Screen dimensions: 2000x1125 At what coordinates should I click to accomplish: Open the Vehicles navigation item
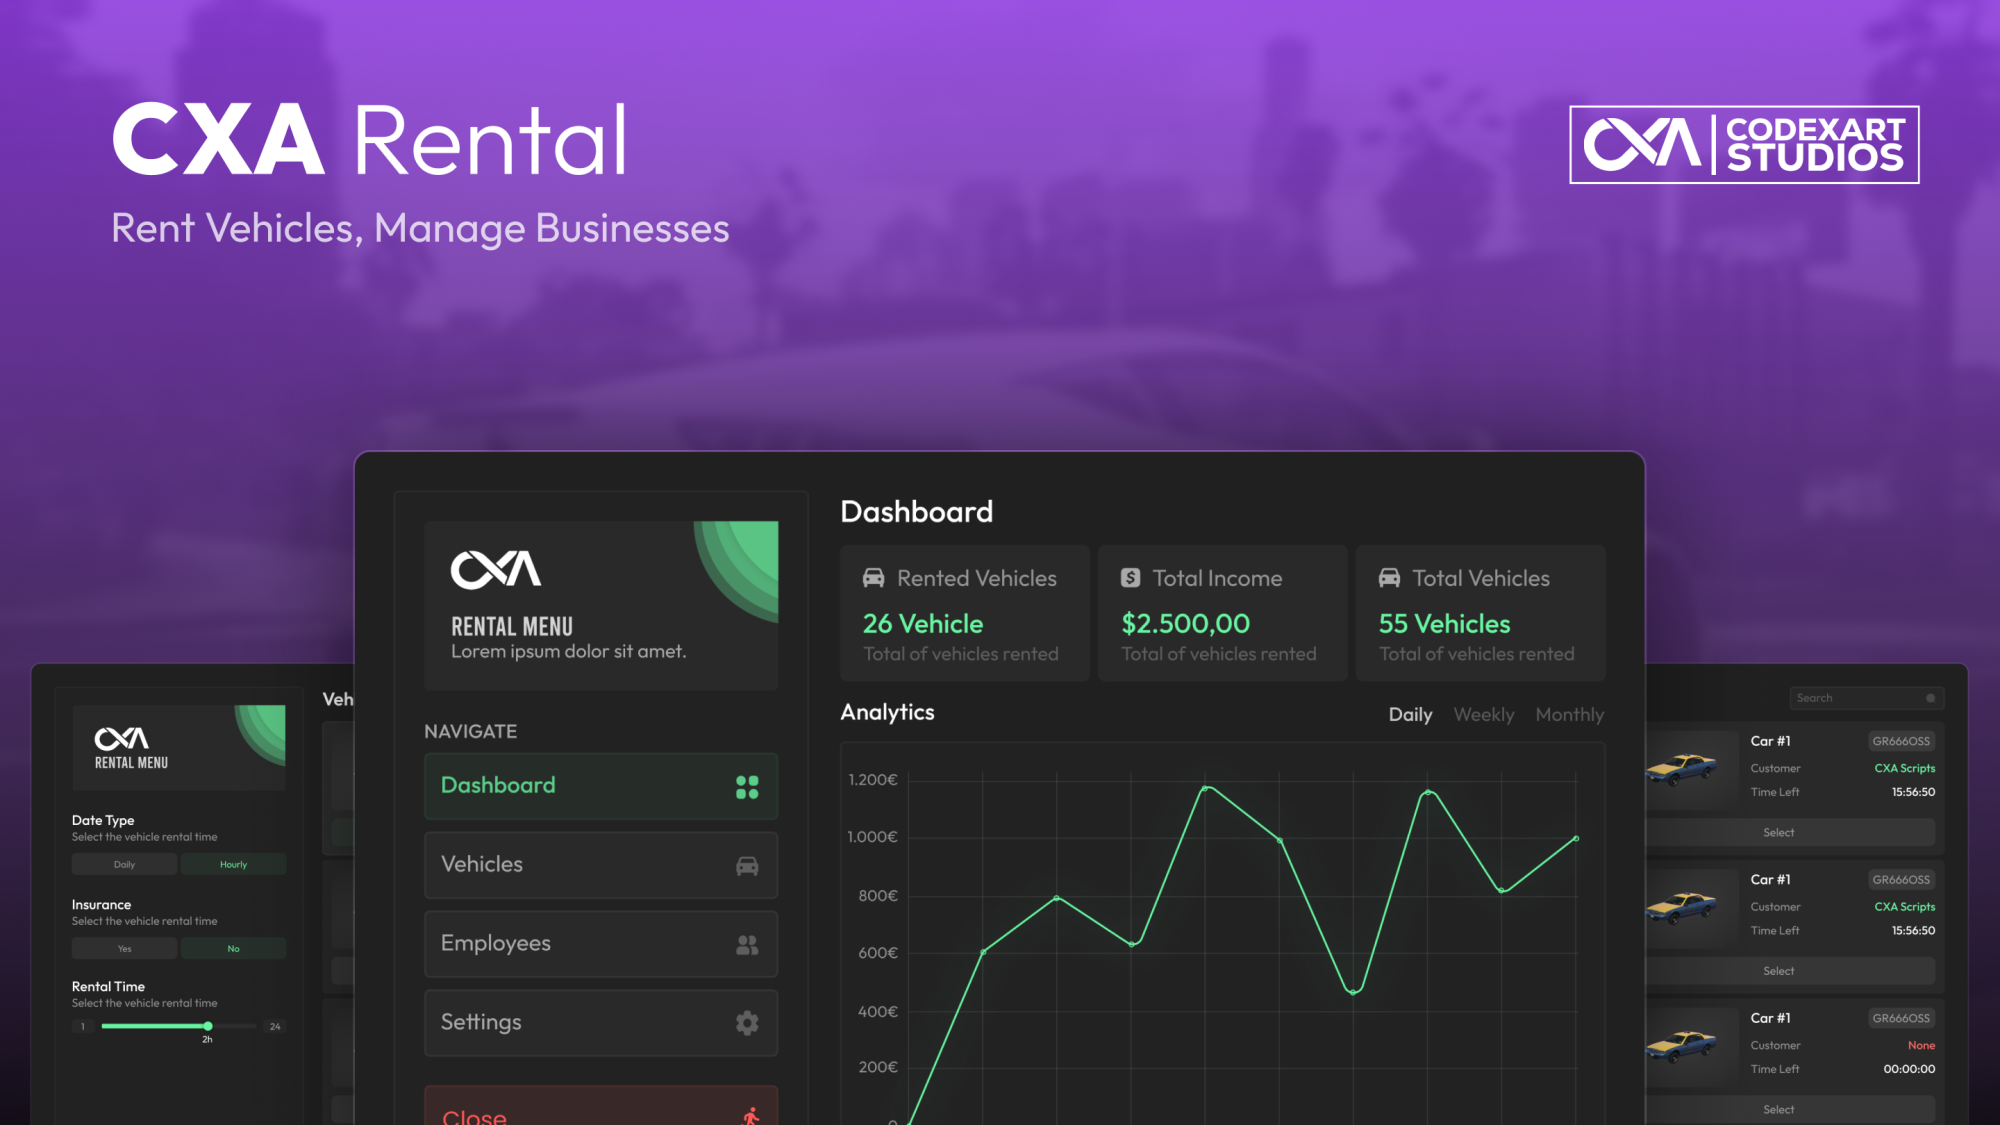[x=601, y=865]
